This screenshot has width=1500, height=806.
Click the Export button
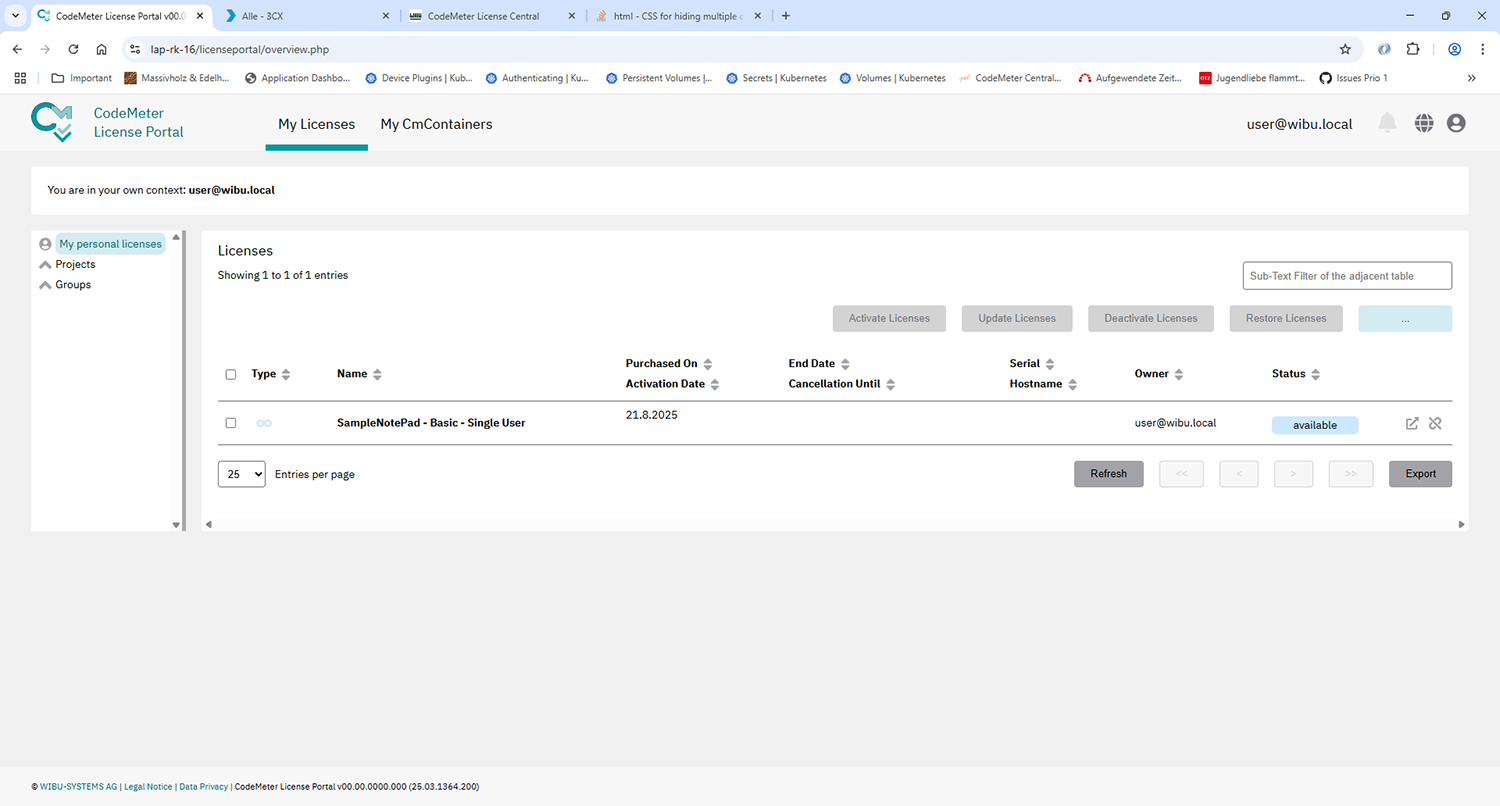[x=1420, y=474]
